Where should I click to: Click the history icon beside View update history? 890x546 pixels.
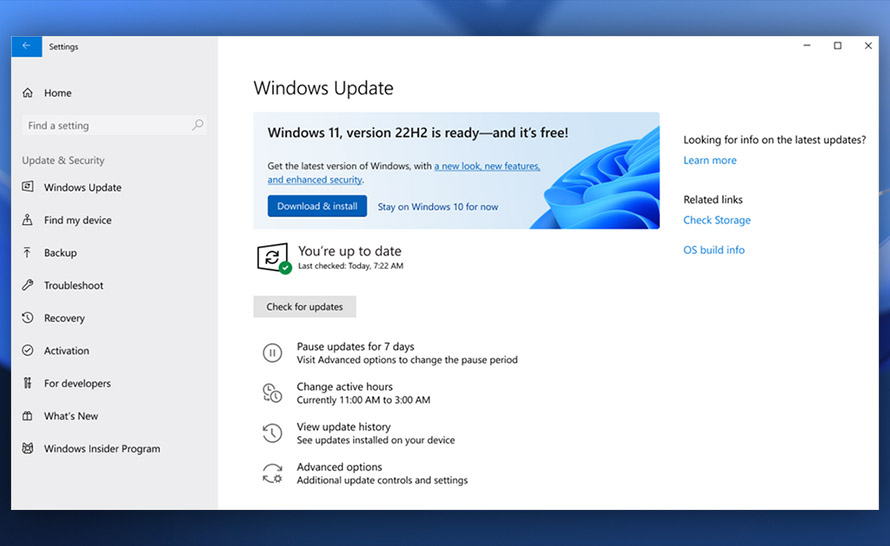click(x=272, y=433)
